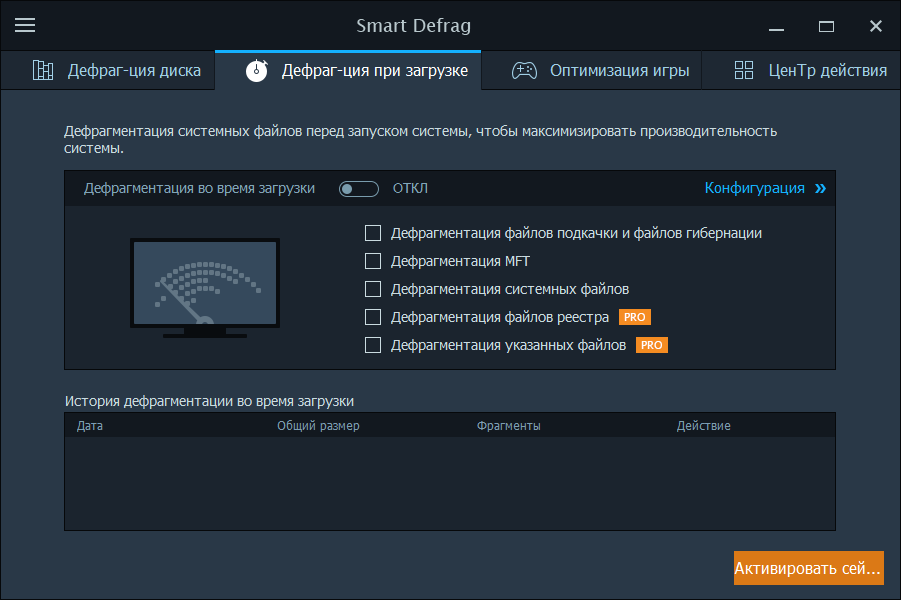This screenshot has height=600, width=901.
Task: Click heading История дефрагментации во время загрузки
Action: point(209,401)
